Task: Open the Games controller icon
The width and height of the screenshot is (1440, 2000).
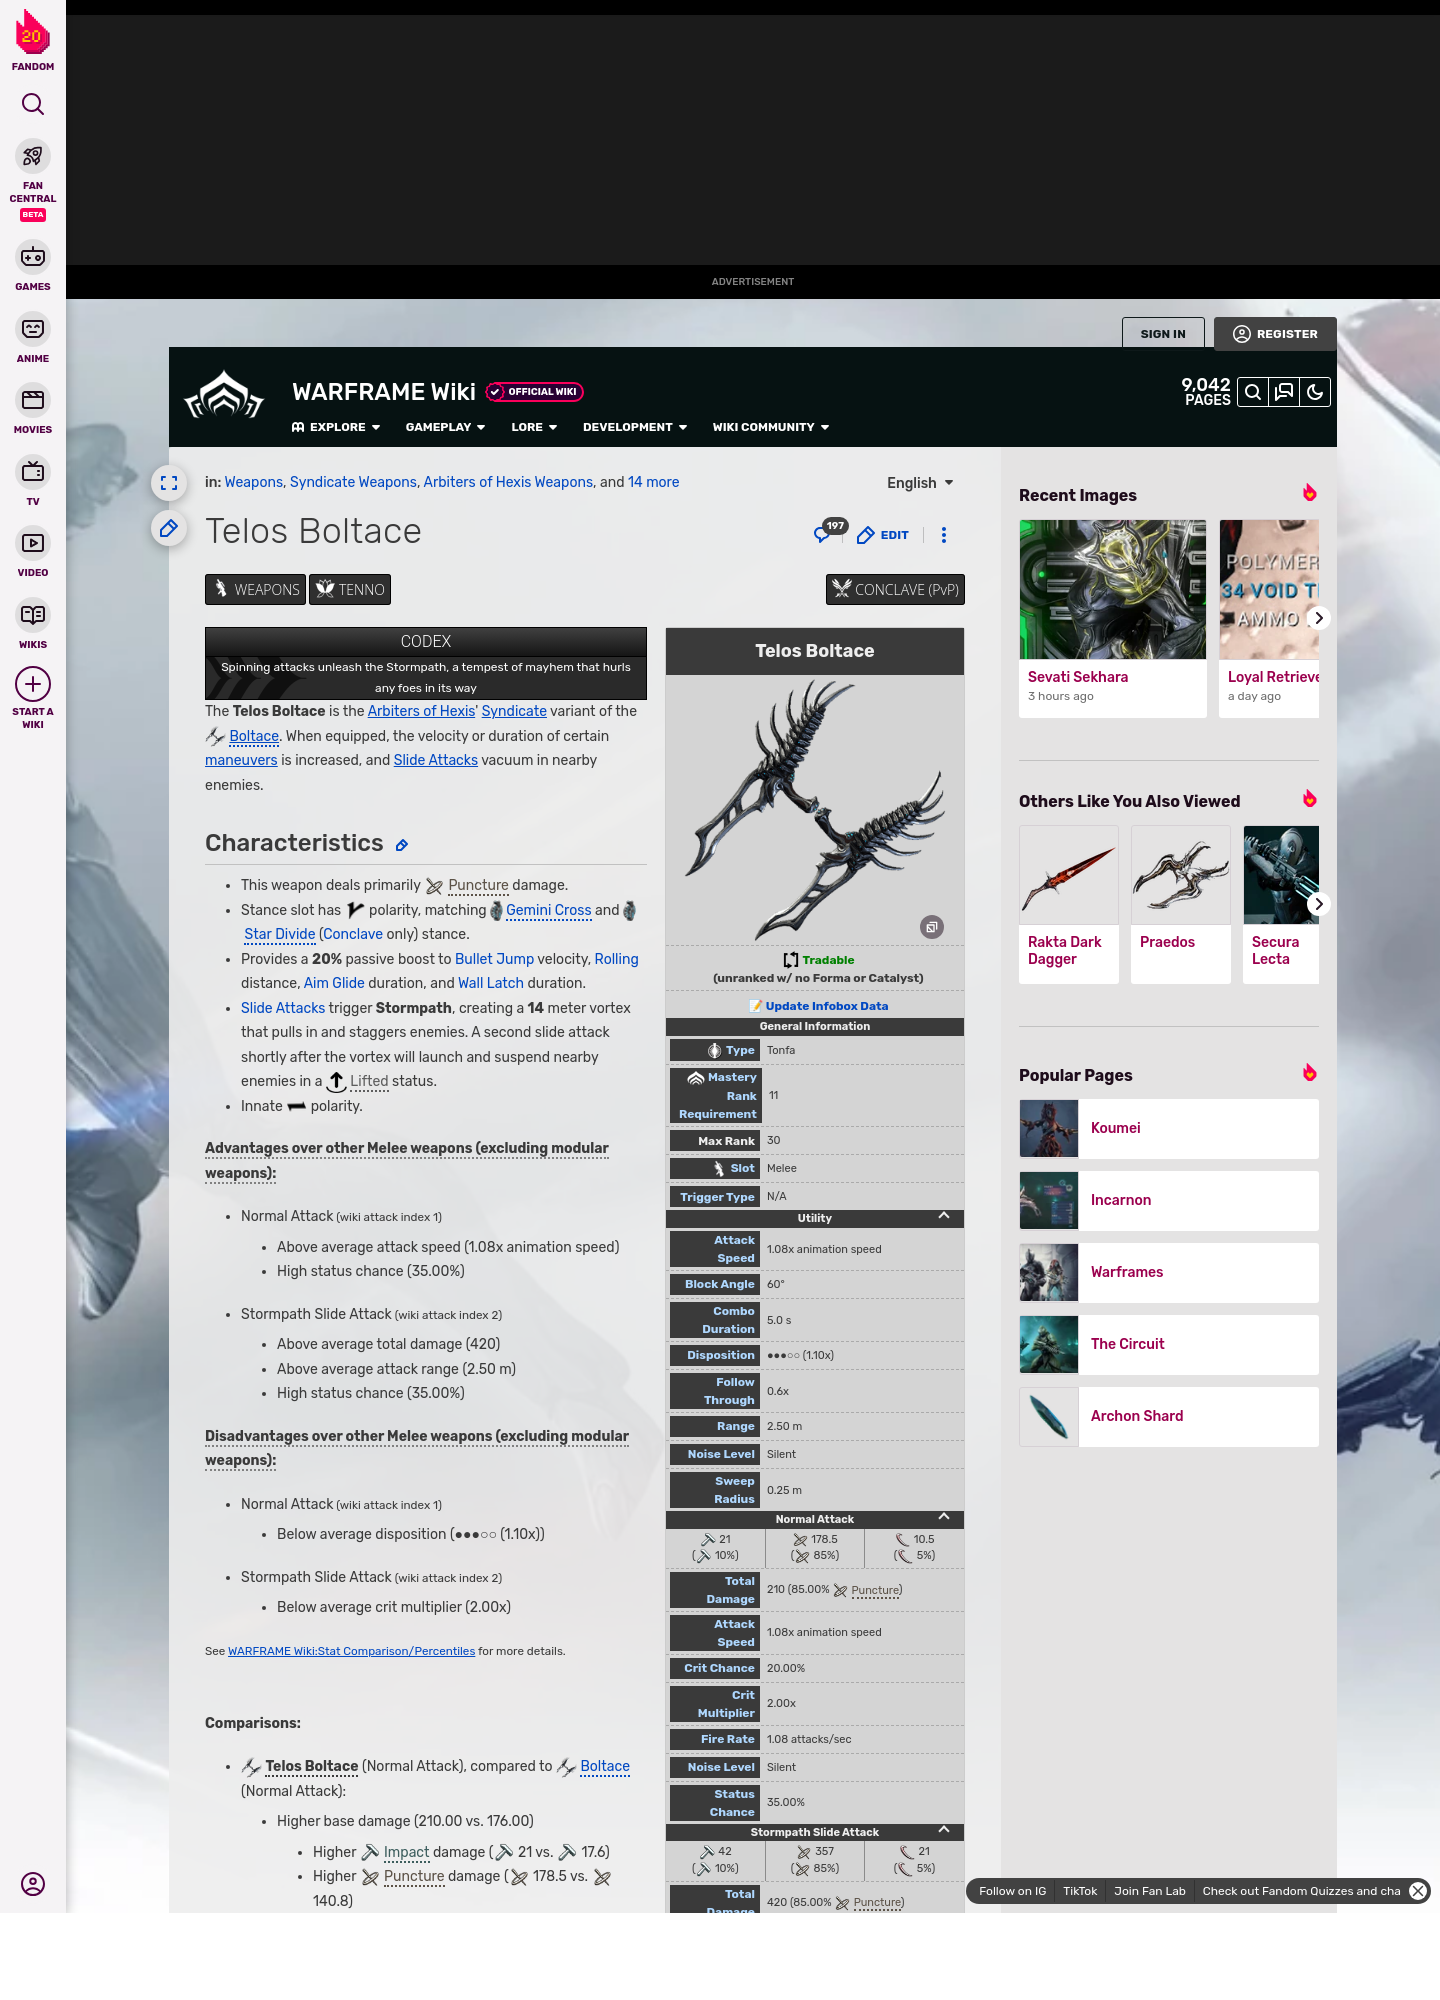Action: pos(33,257)
